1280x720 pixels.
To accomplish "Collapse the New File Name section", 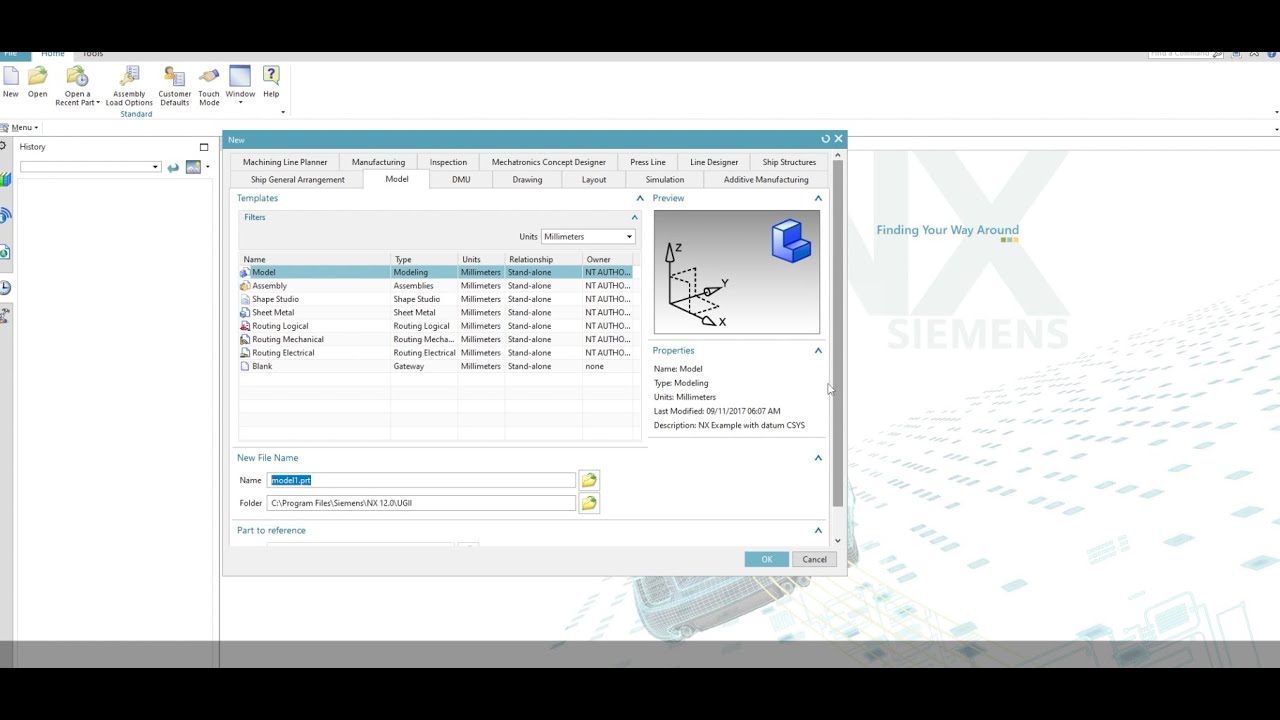I will pyautogui.click(x=818, y=458).
